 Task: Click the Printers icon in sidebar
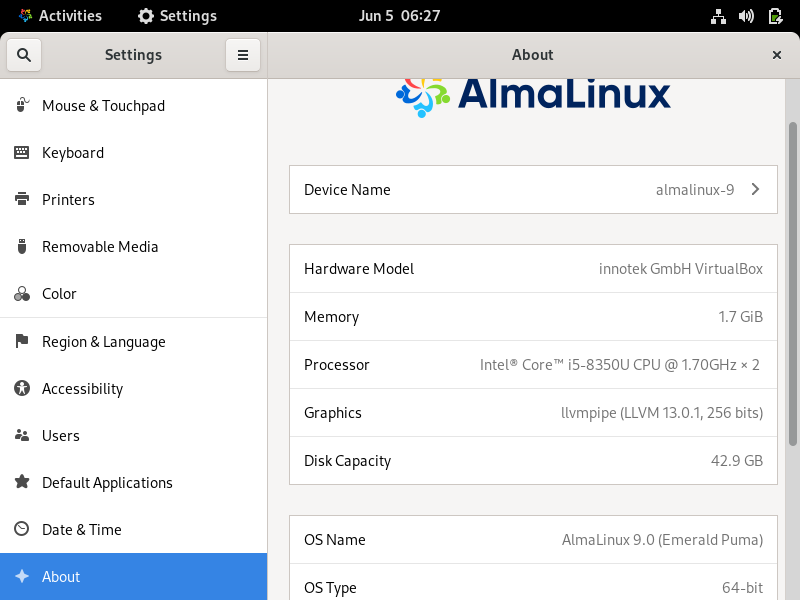[21, 199]
